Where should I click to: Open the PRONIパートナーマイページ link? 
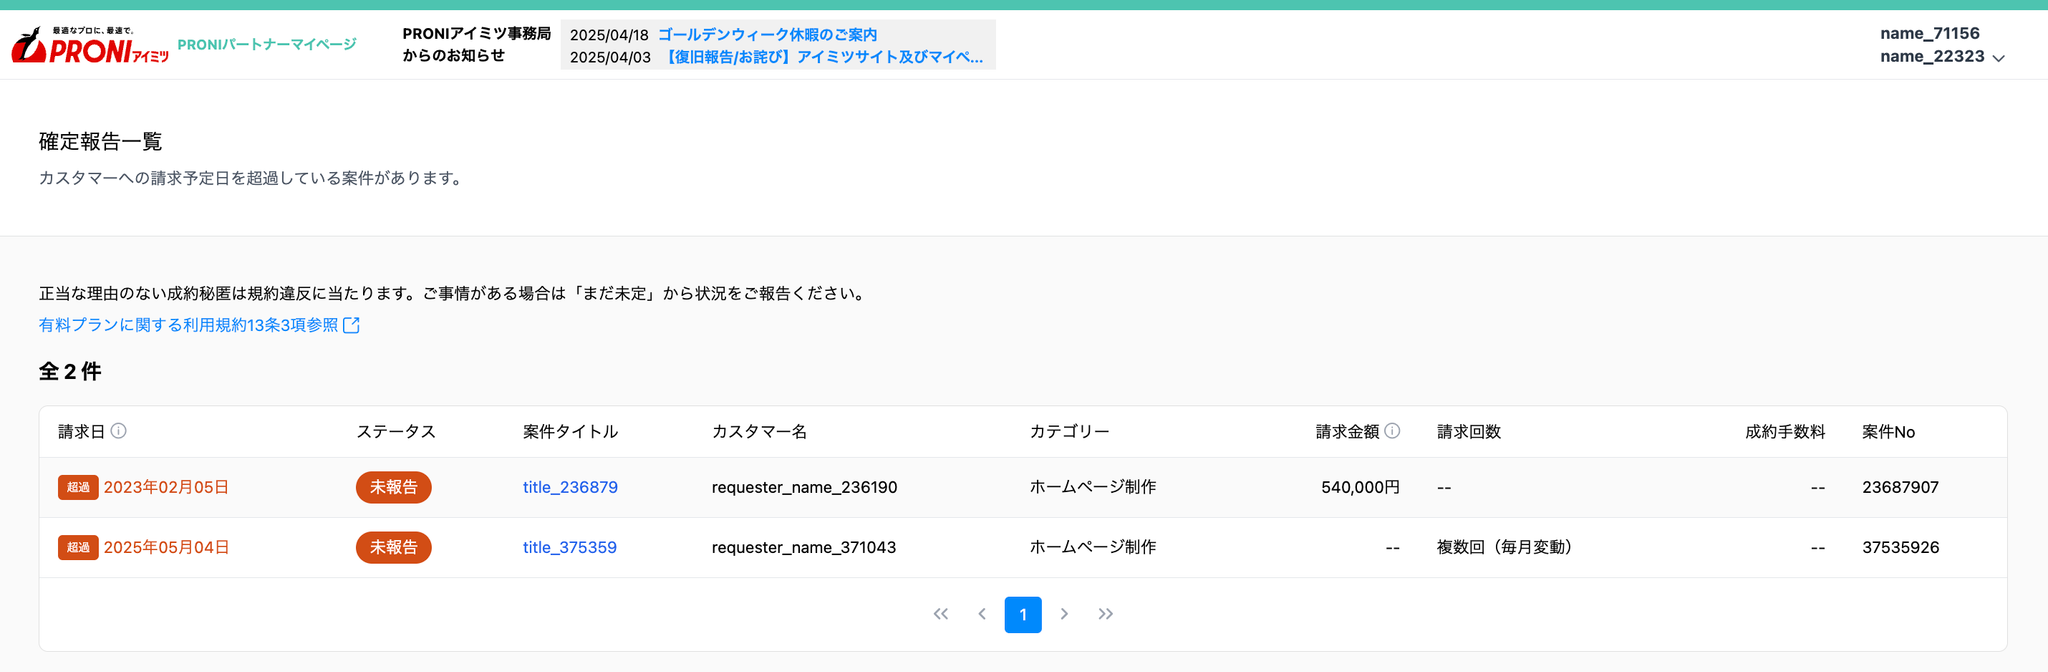266,45
